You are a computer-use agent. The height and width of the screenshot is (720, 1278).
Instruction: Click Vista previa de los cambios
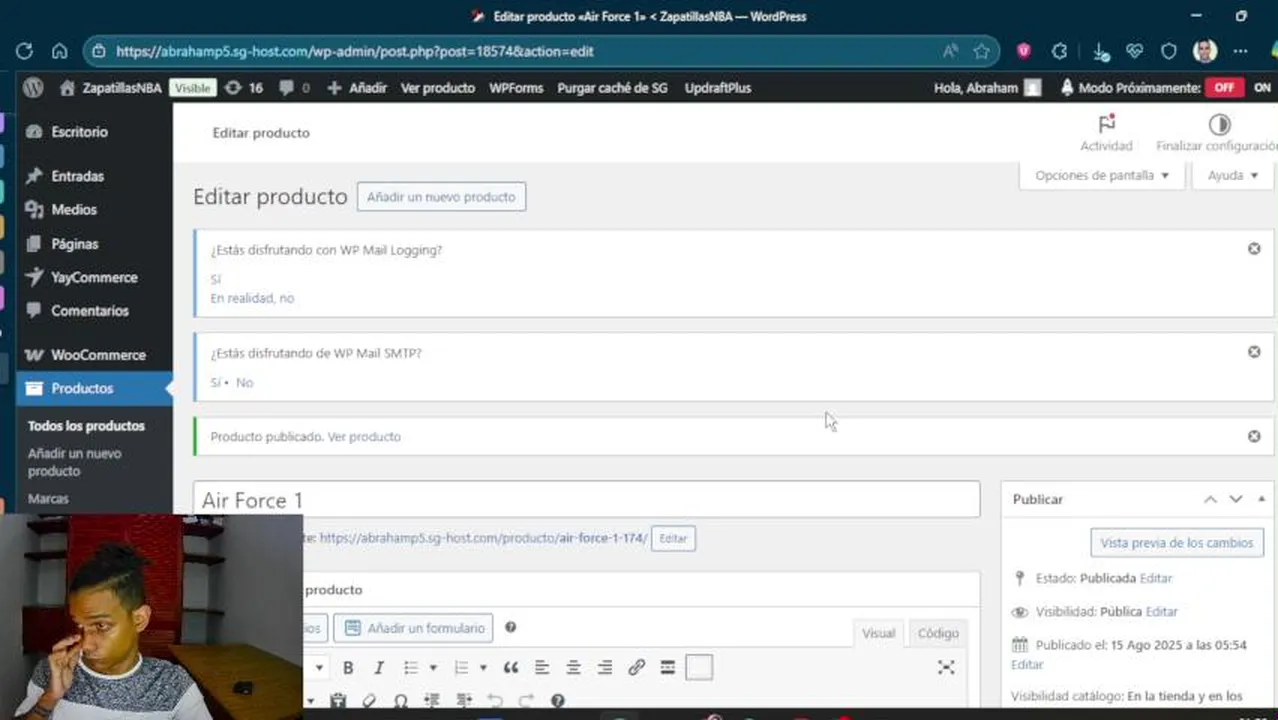[x=1176, y=543]
